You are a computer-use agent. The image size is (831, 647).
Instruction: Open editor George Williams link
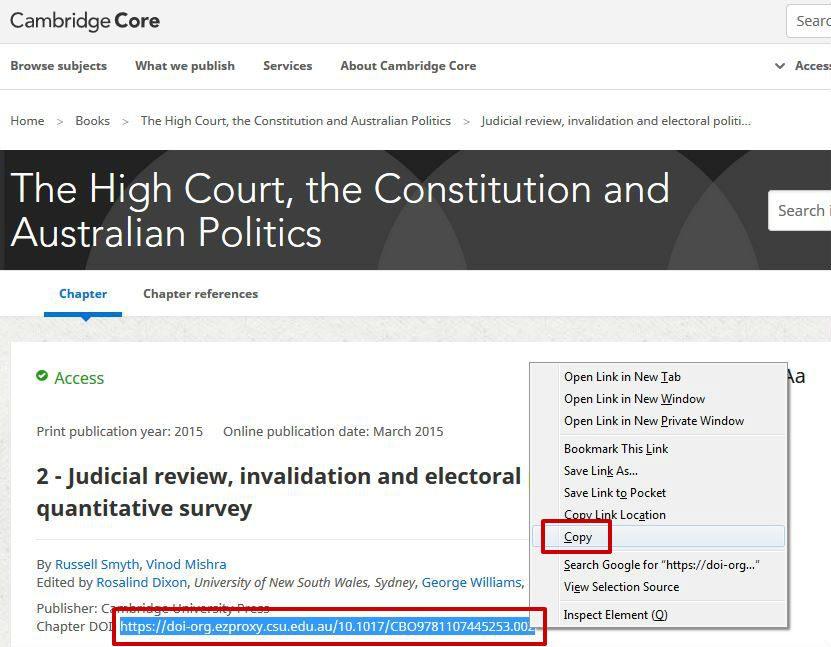coord(472,582)
